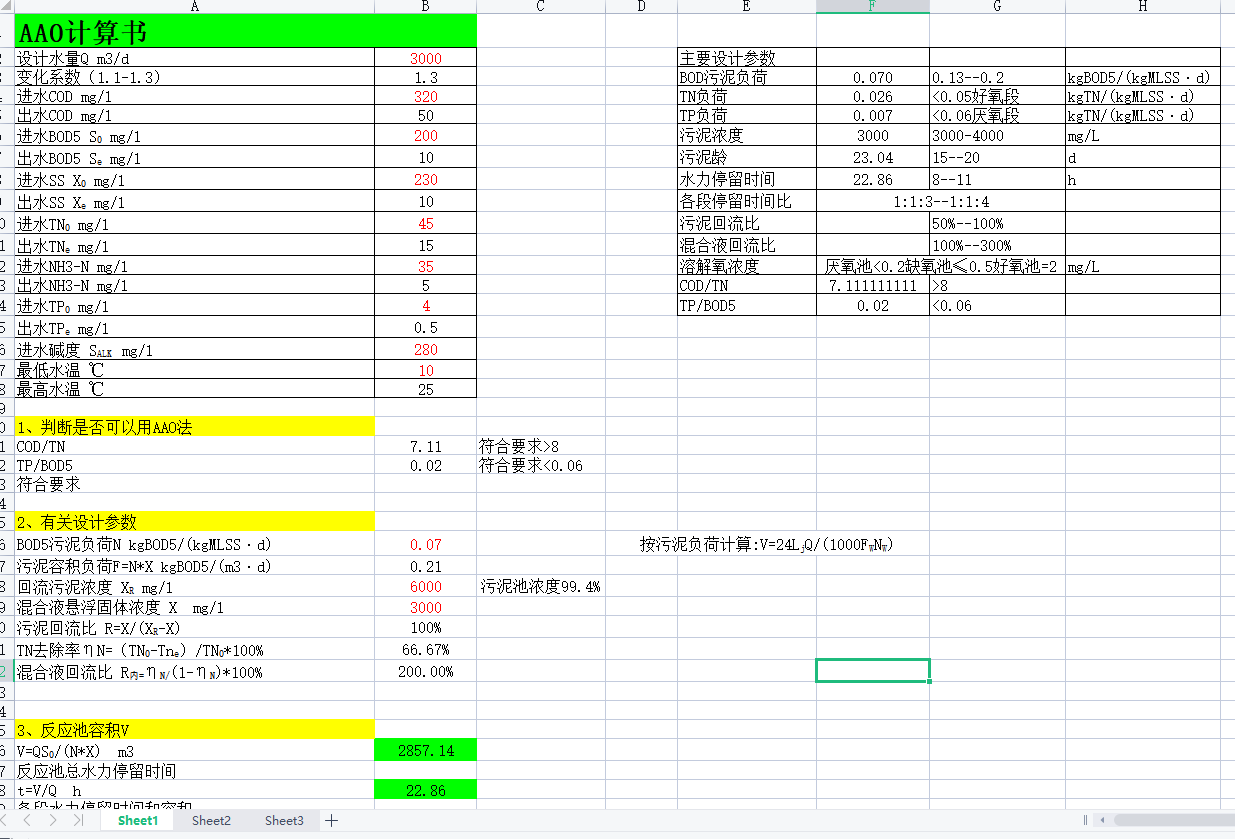Select the red value 3000 for 设计水量Q
This screenshot has height=839, width=1235.
click(424, 57)
